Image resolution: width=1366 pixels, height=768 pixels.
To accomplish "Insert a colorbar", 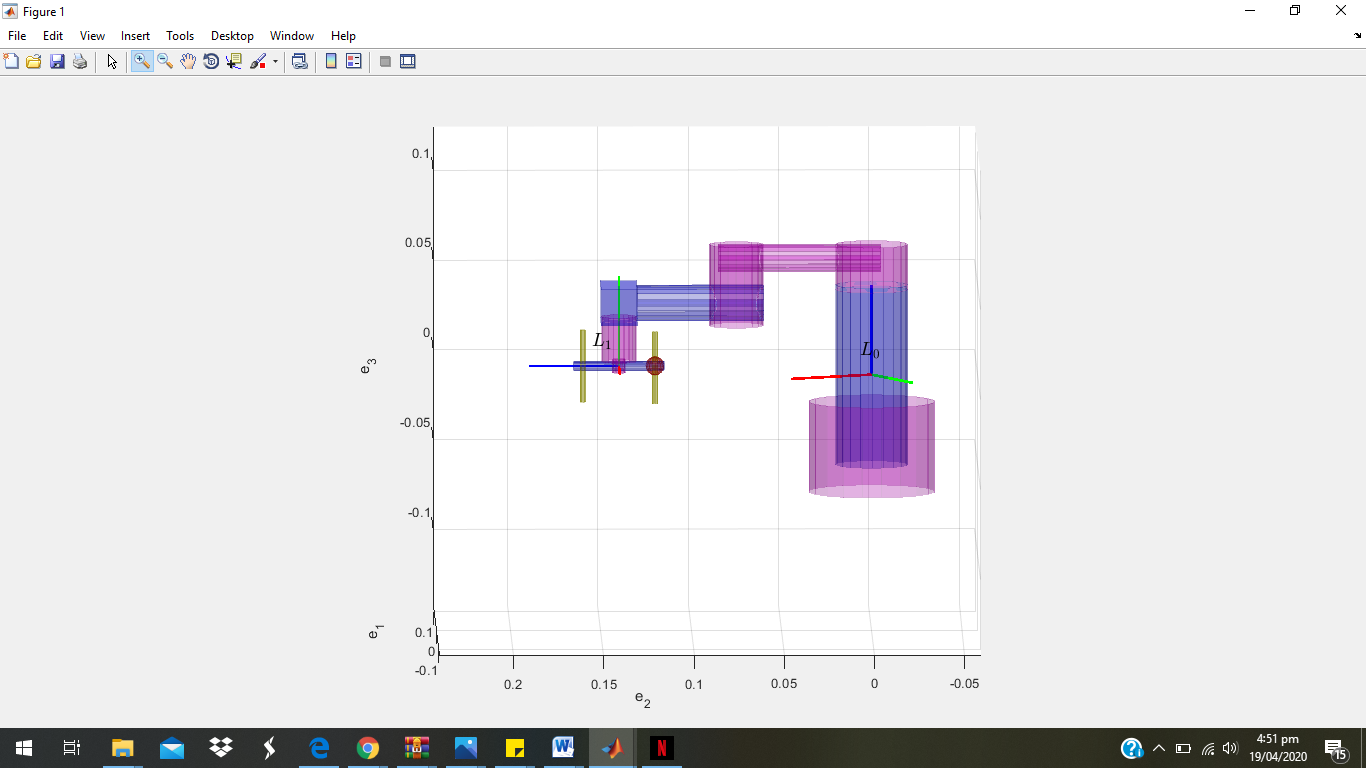I will point(330,61).
